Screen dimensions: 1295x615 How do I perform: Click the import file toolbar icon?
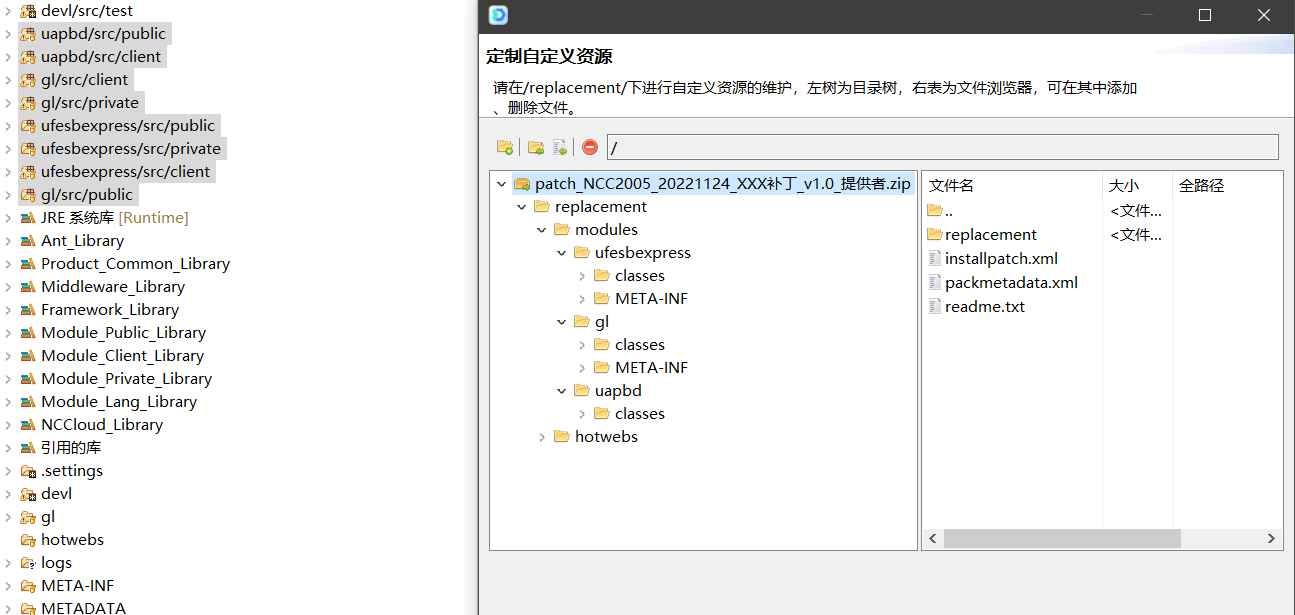point(560,147)
